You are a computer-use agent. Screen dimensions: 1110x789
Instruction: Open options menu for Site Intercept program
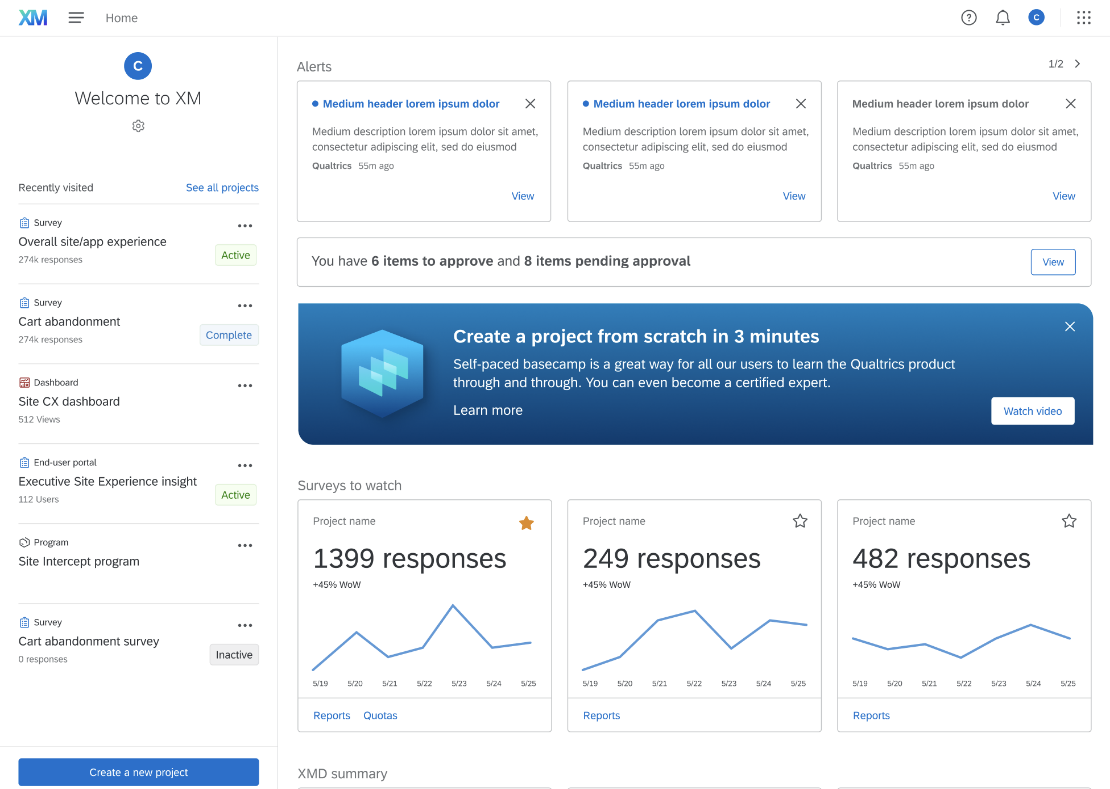point(245,546)
